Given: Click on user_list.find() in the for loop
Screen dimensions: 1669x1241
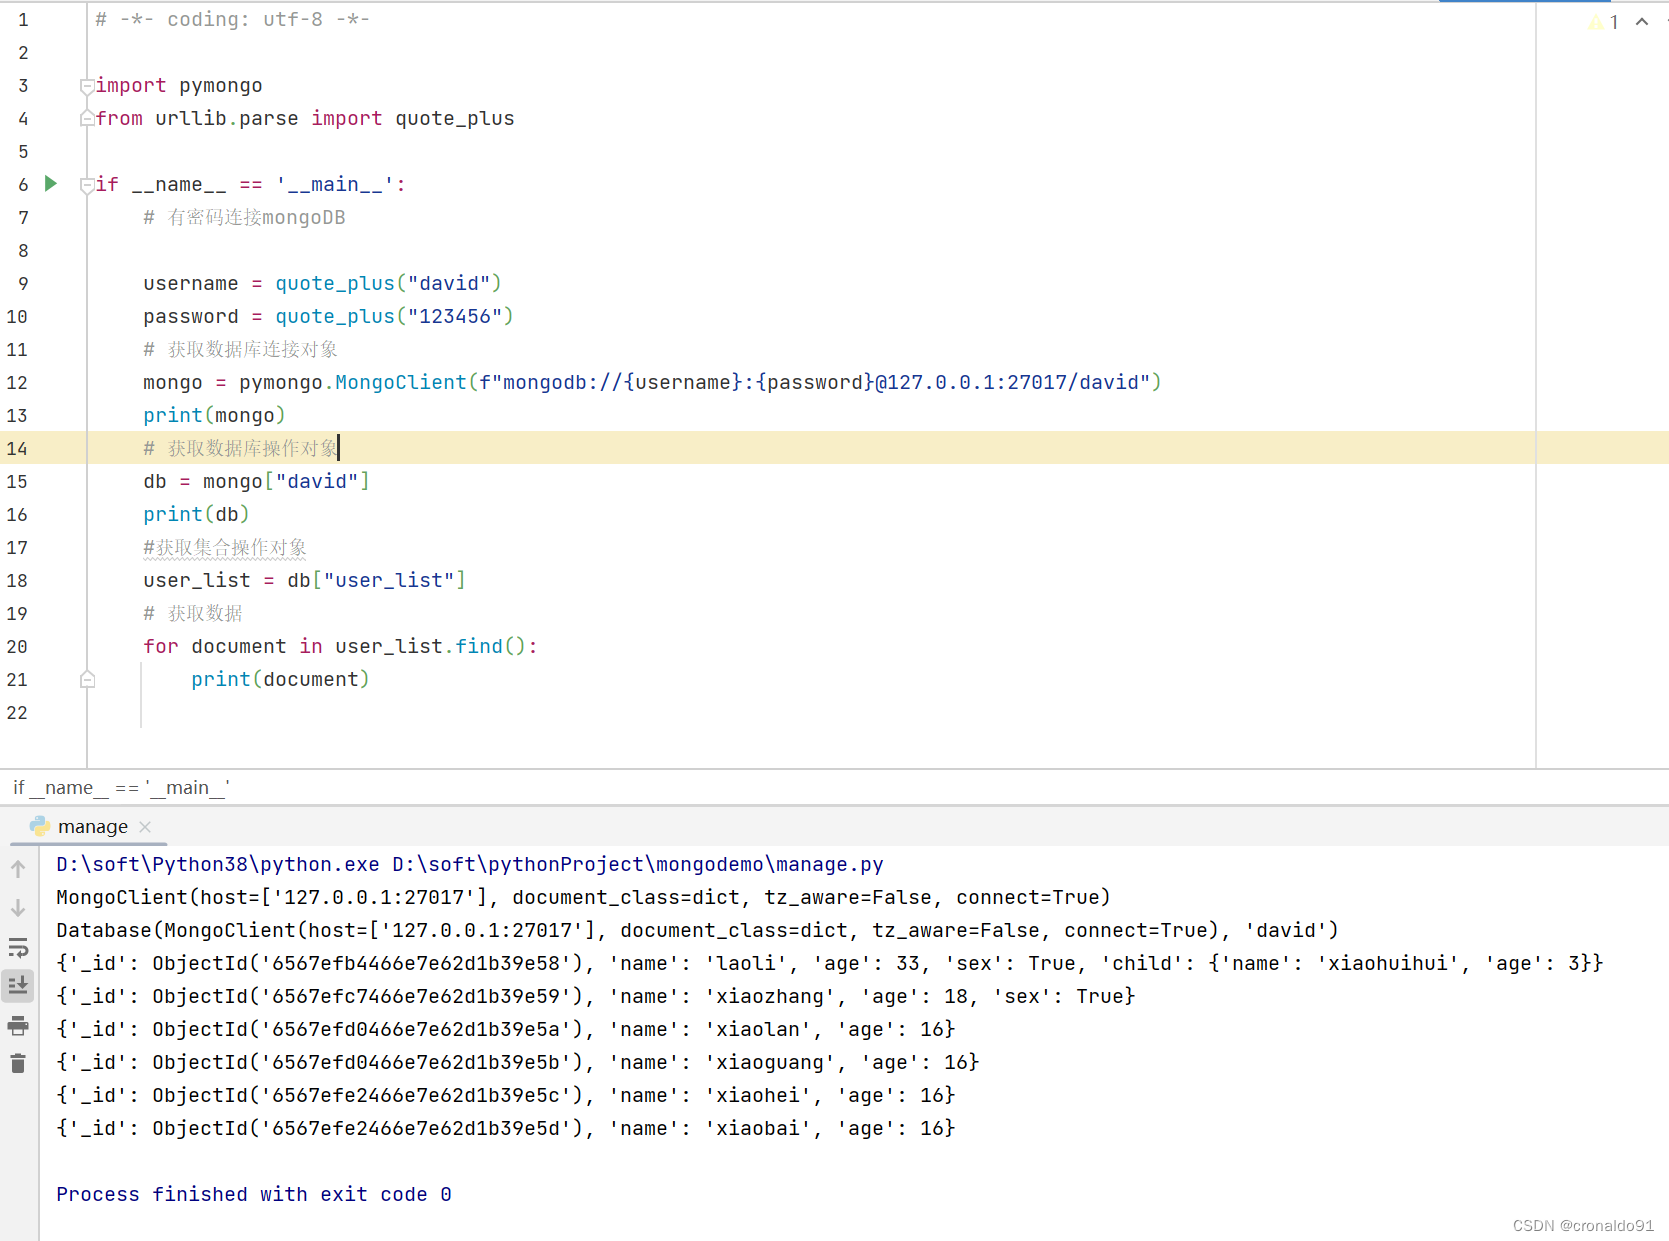Looking at the screenshot, I should tap(430, 647).
